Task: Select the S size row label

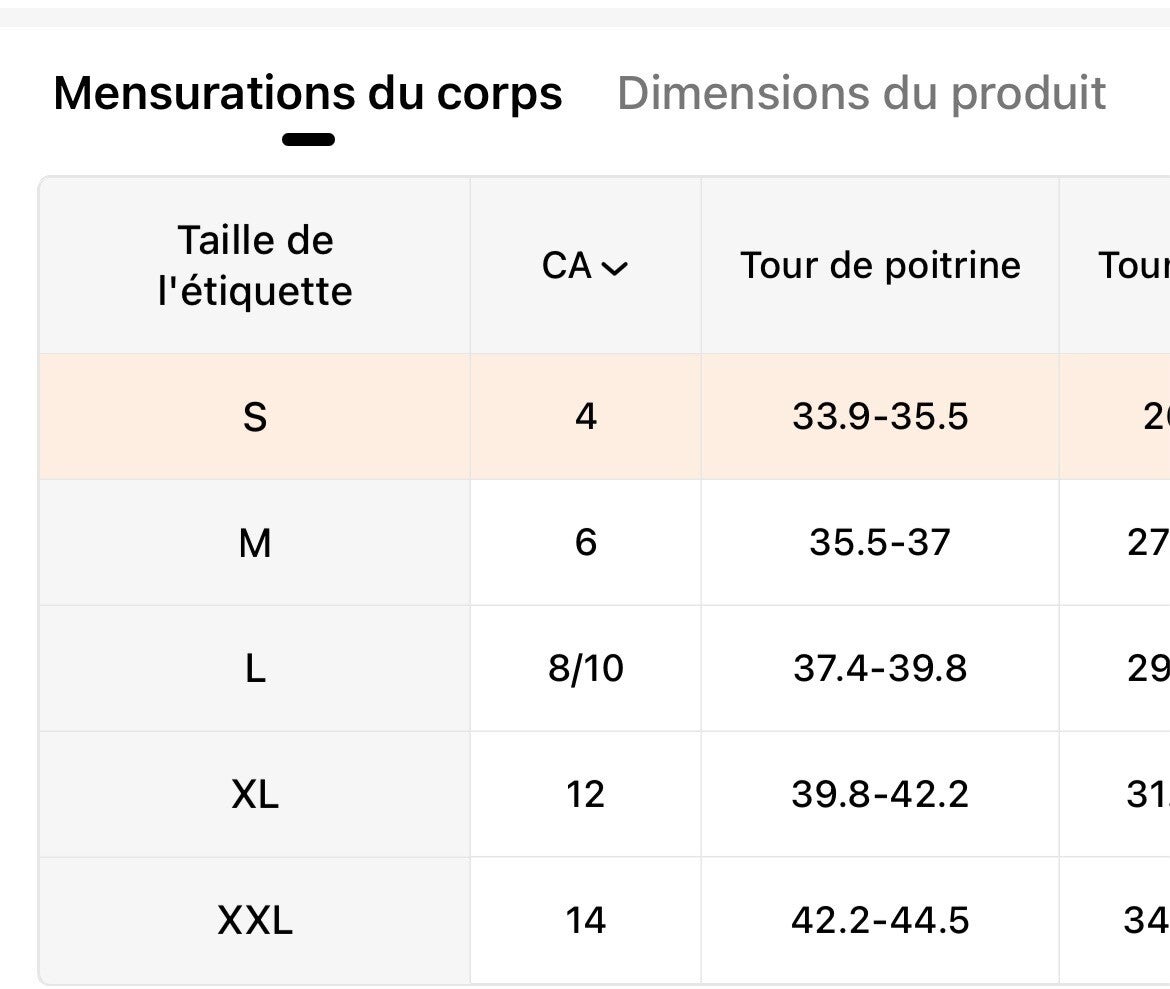Action: pos(255,416)
